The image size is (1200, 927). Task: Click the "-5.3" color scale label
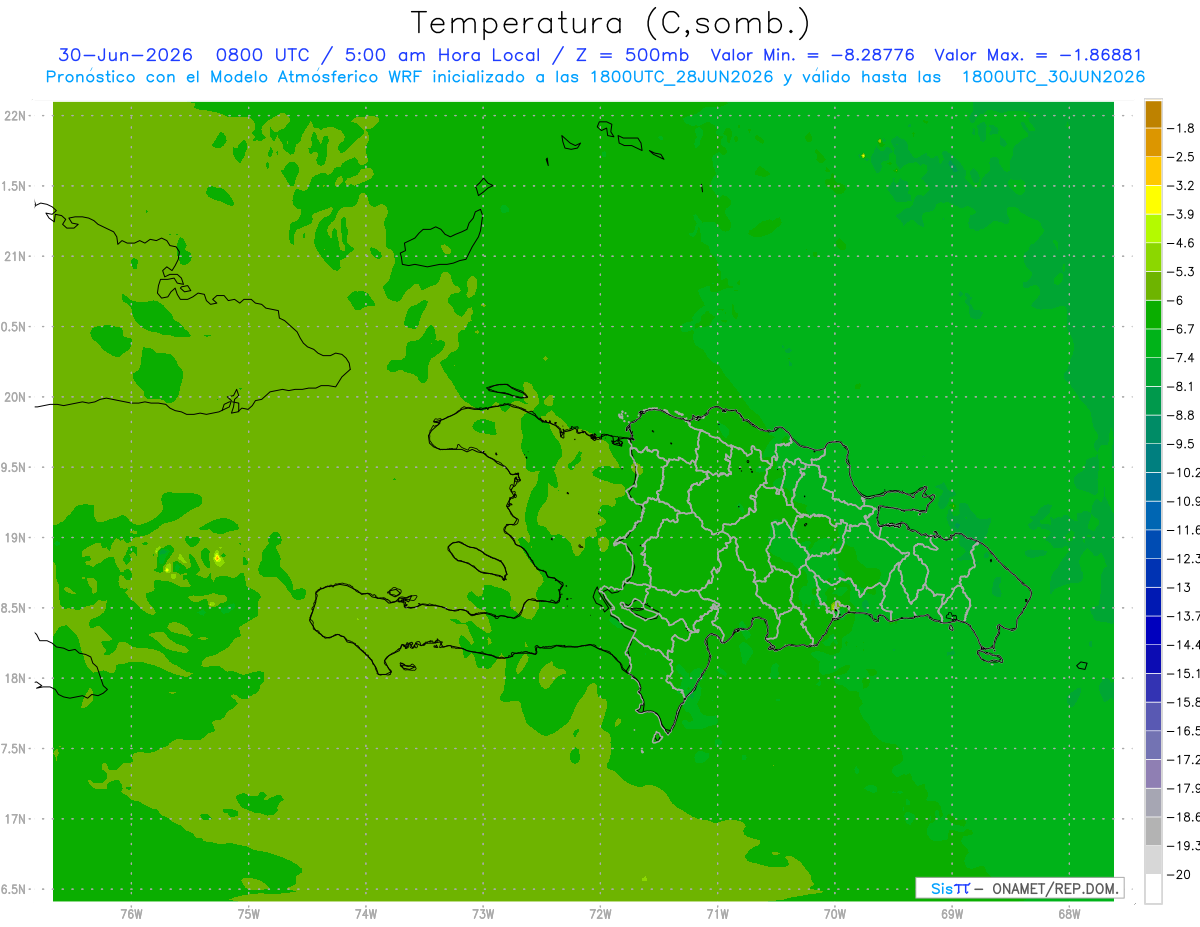pos(1181,272)
